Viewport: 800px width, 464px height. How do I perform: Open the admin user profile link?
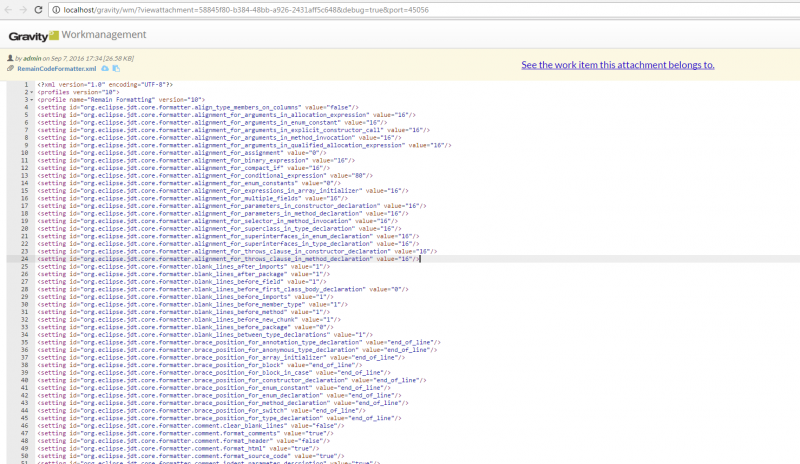point(32,60)
